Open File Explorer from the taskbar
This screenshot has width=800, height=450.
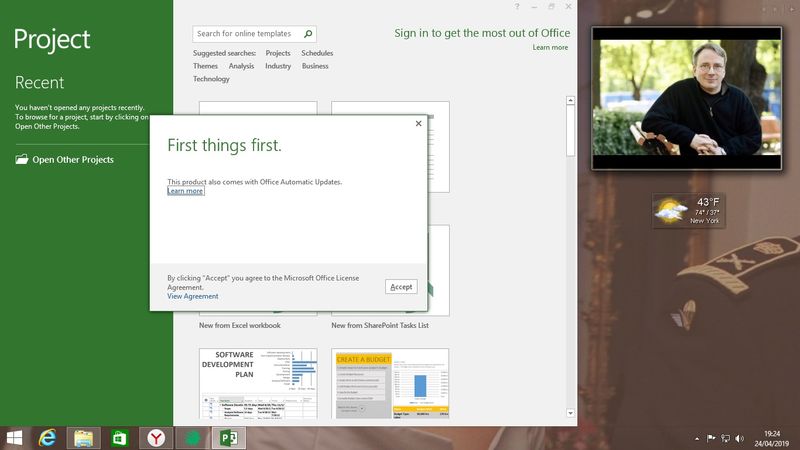(x=84, y=438)
